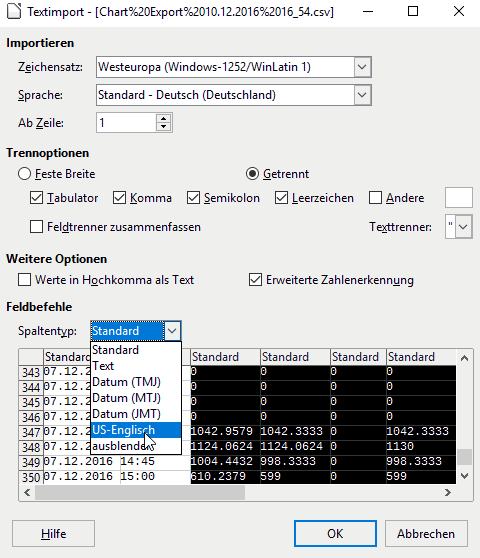Click the horizontal scrollbar thumb

coord(140,493)
